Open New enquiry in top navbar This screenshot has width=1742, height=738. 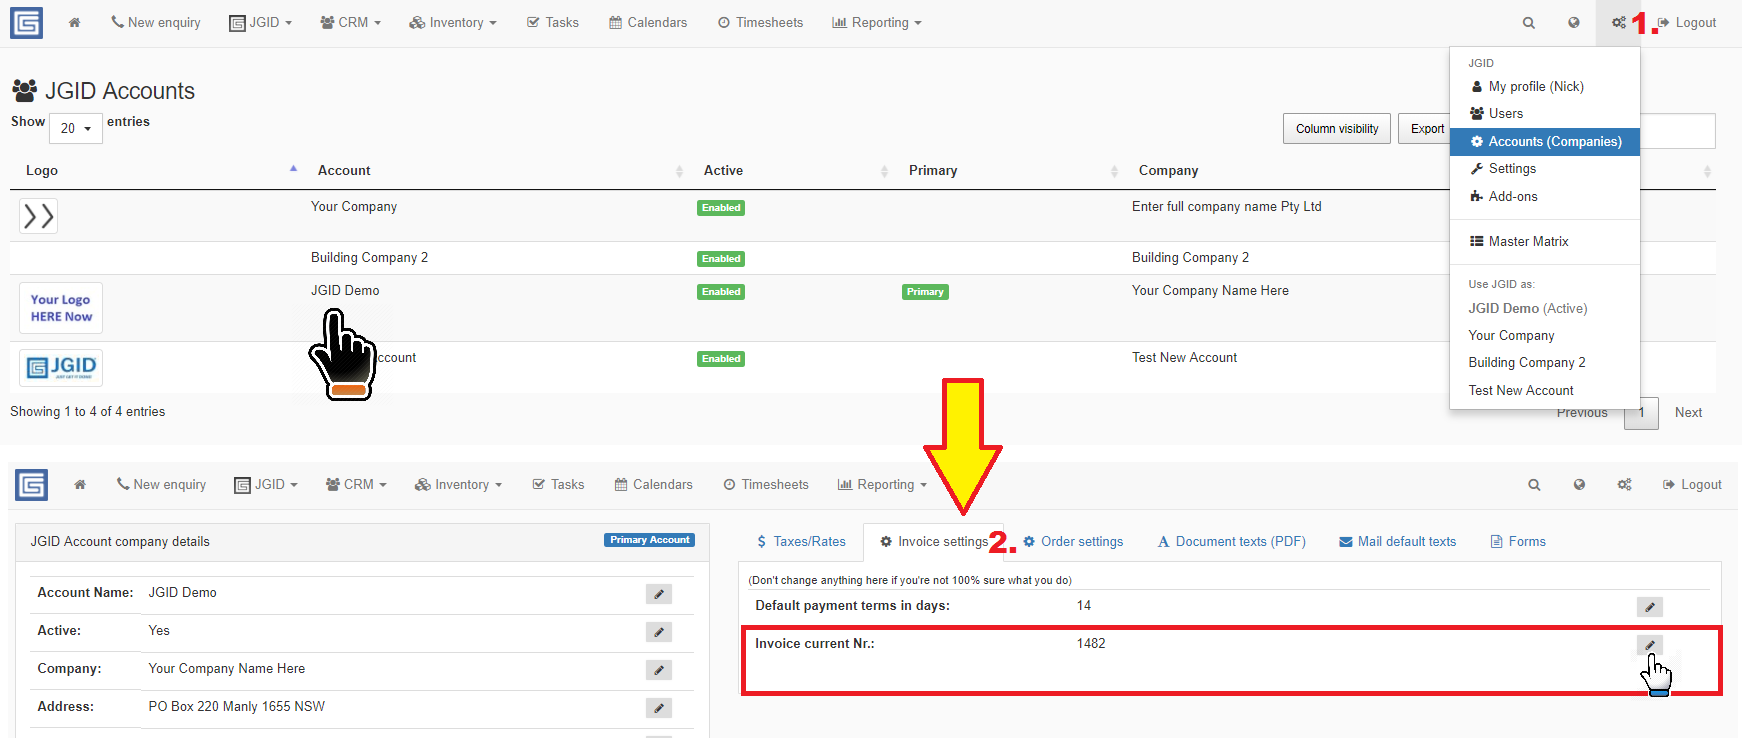156,23
